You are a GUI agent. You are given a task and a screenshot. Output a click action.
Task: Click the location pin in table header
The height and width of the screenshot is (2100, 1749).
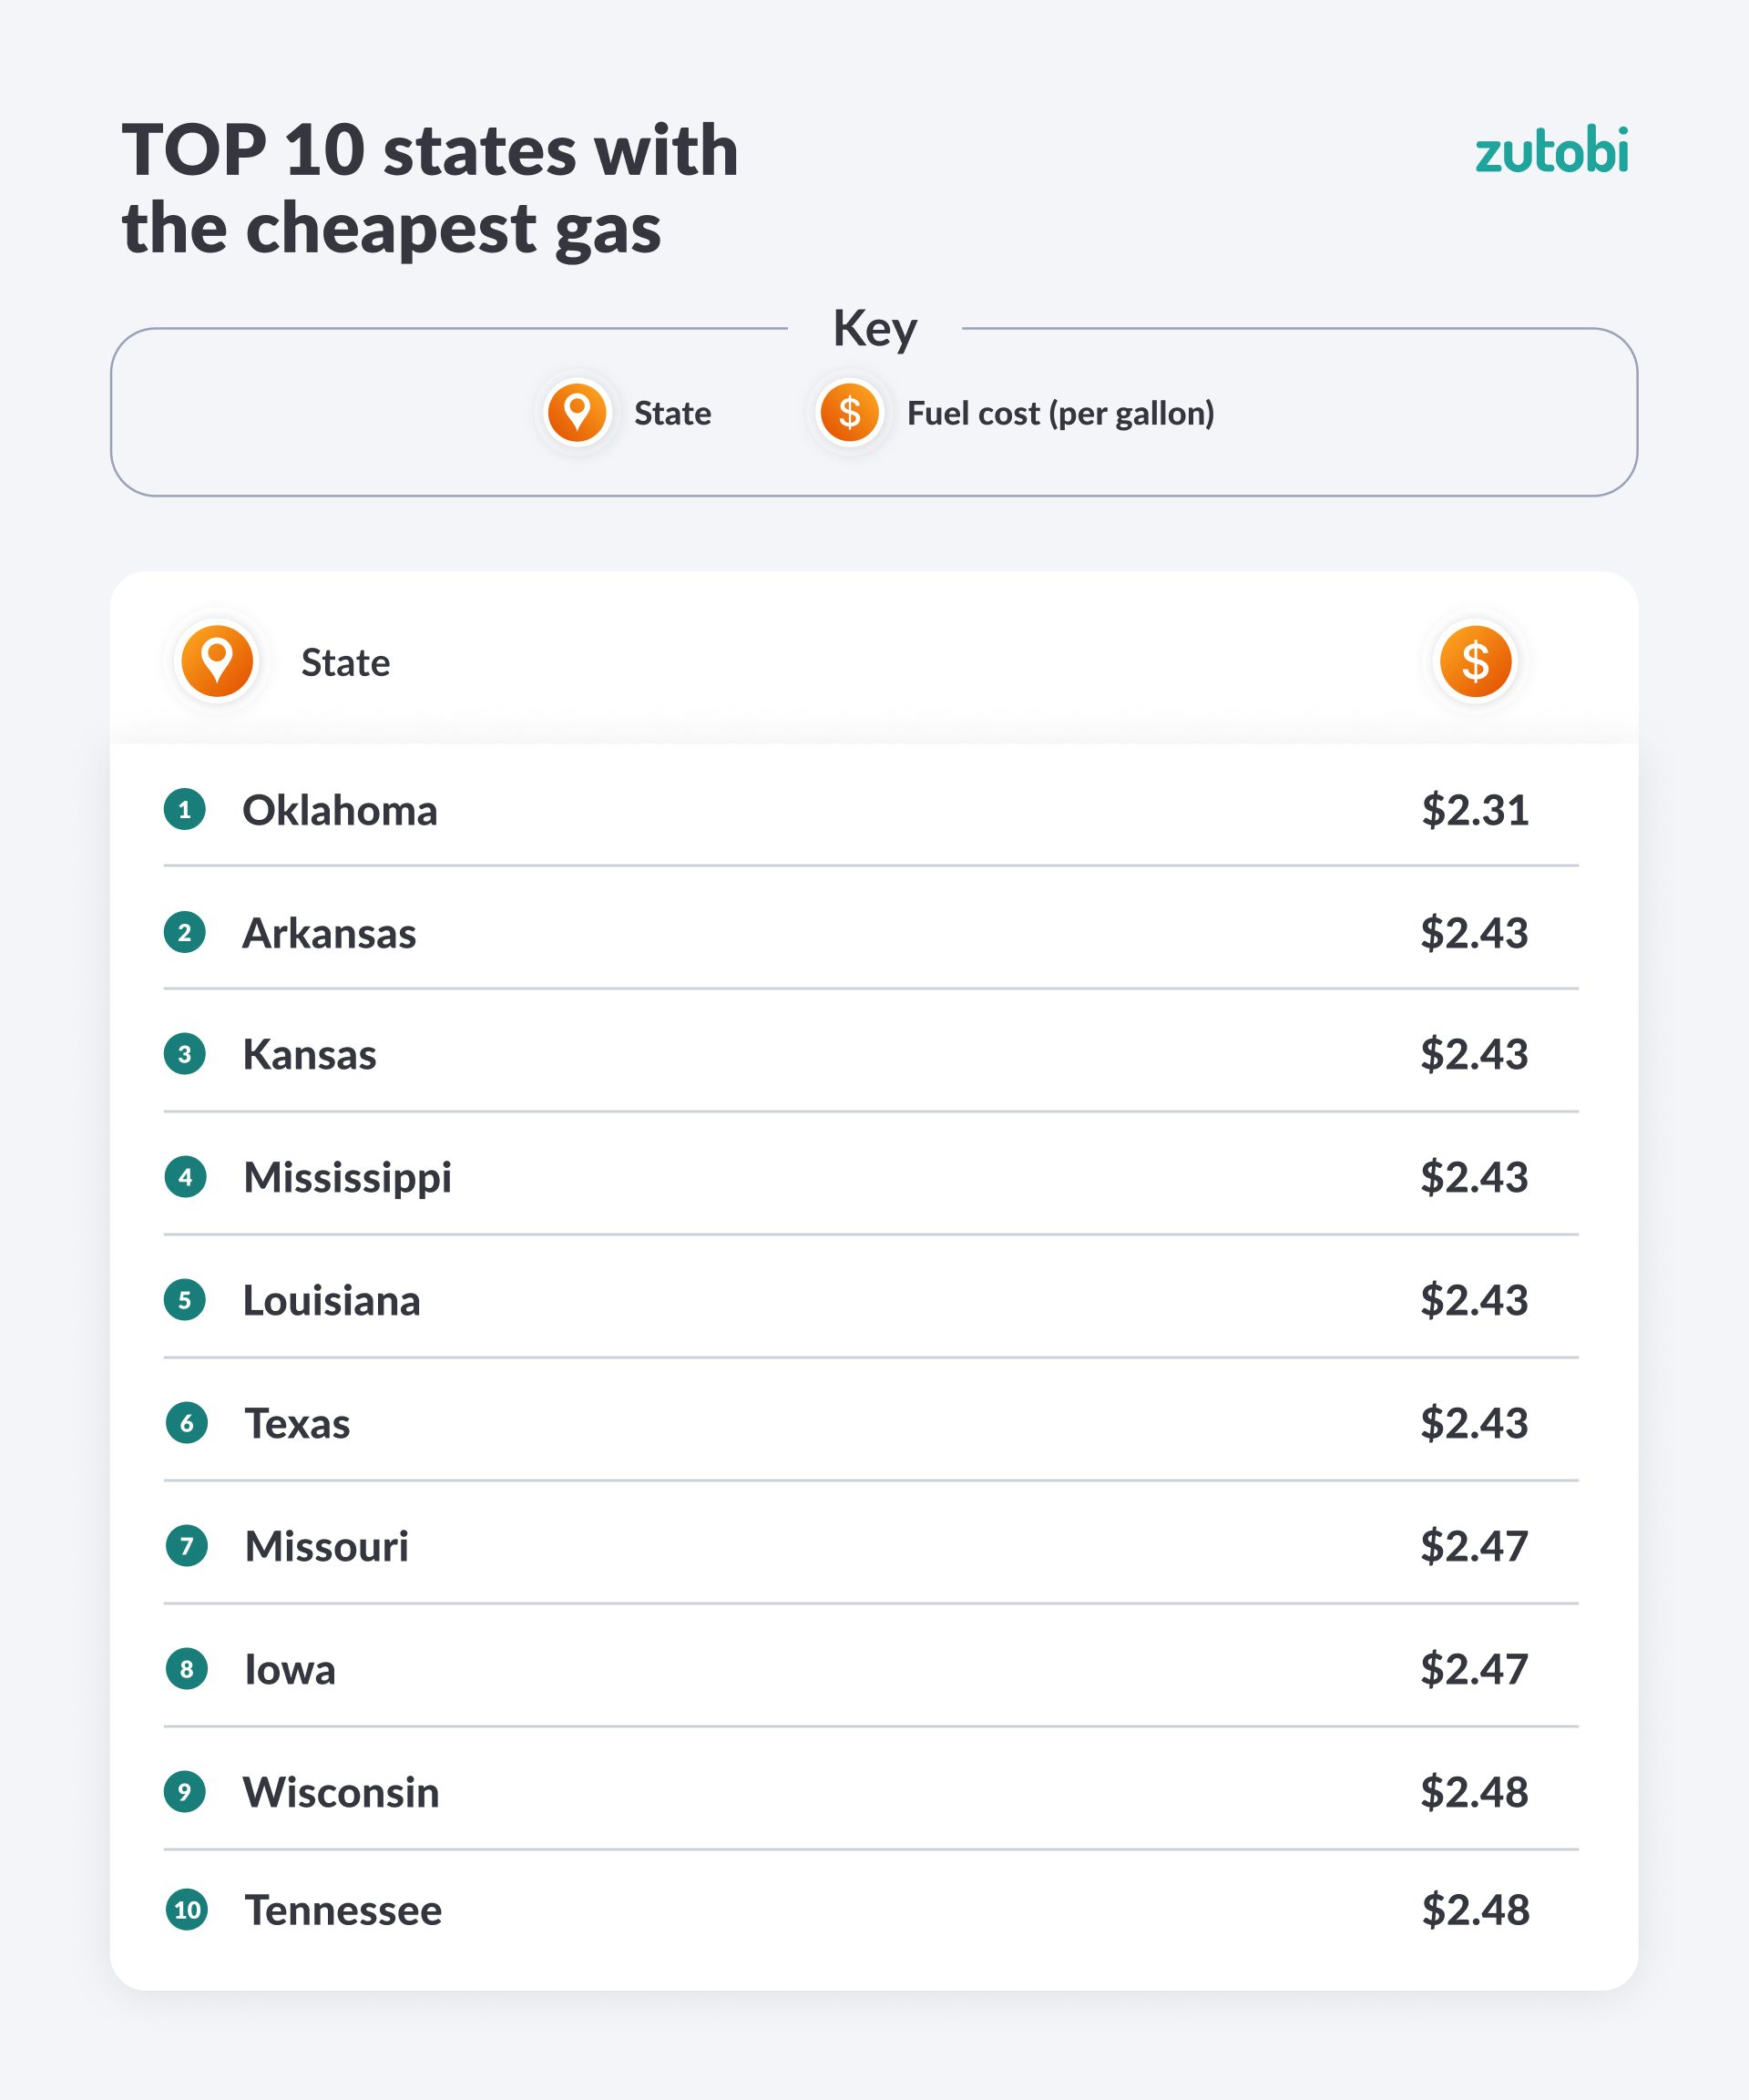[x=217, y=661]
